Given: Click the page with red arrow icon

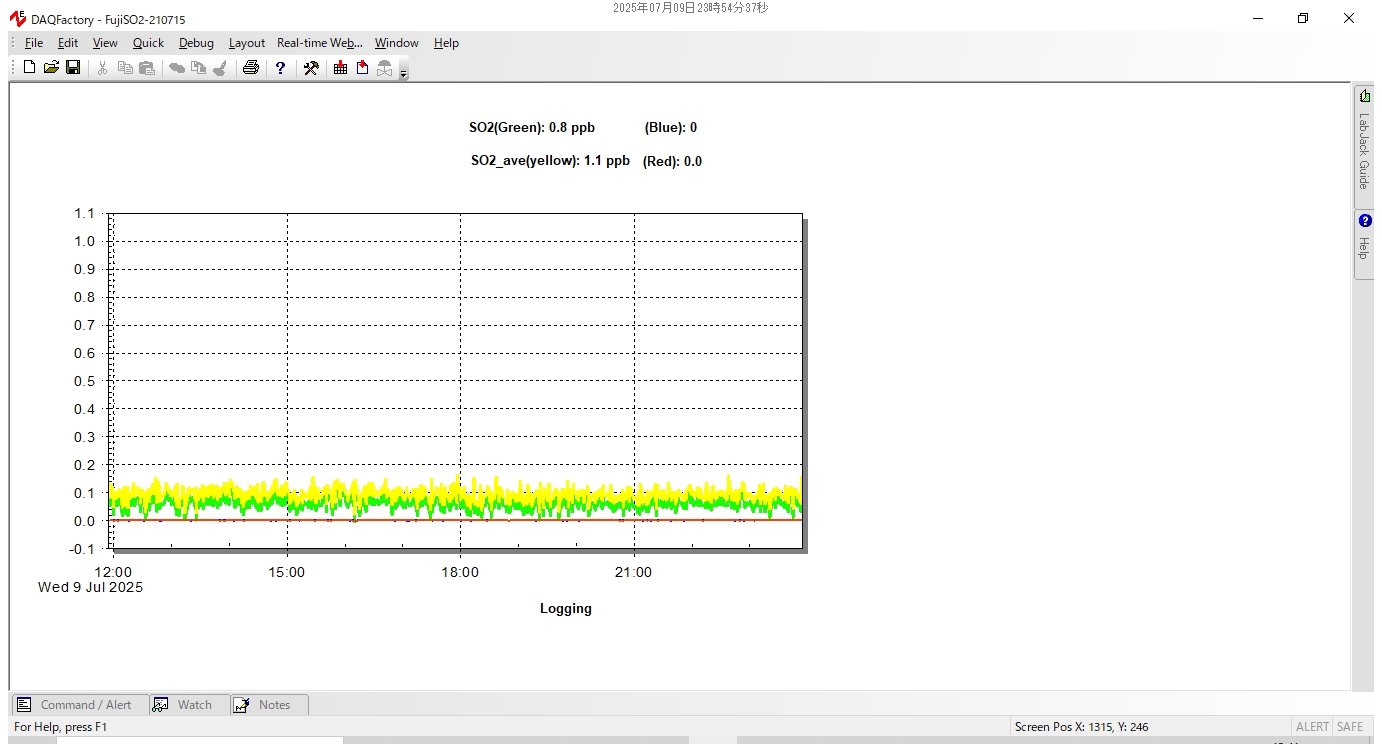Looking at the screenshot, I should (362, 68).
